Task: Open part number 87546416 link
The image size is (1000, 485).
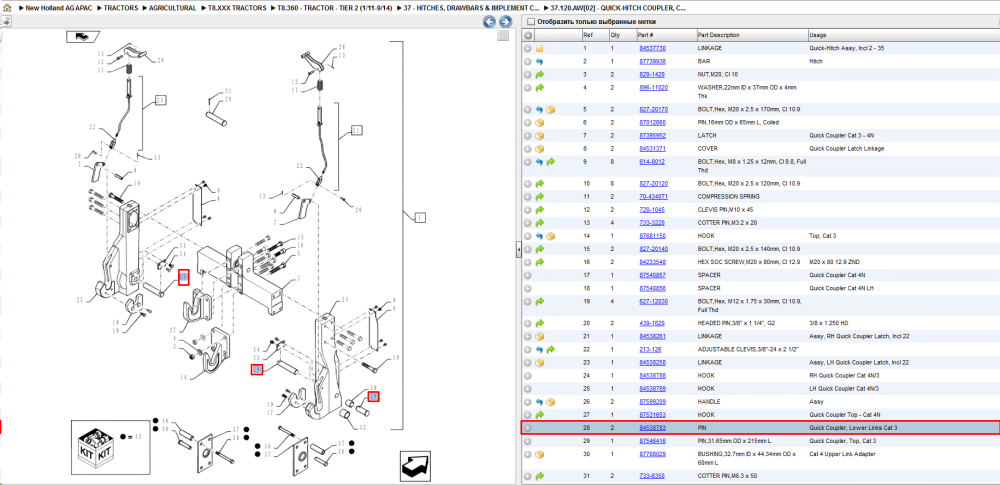Action: tap(652, 441)
